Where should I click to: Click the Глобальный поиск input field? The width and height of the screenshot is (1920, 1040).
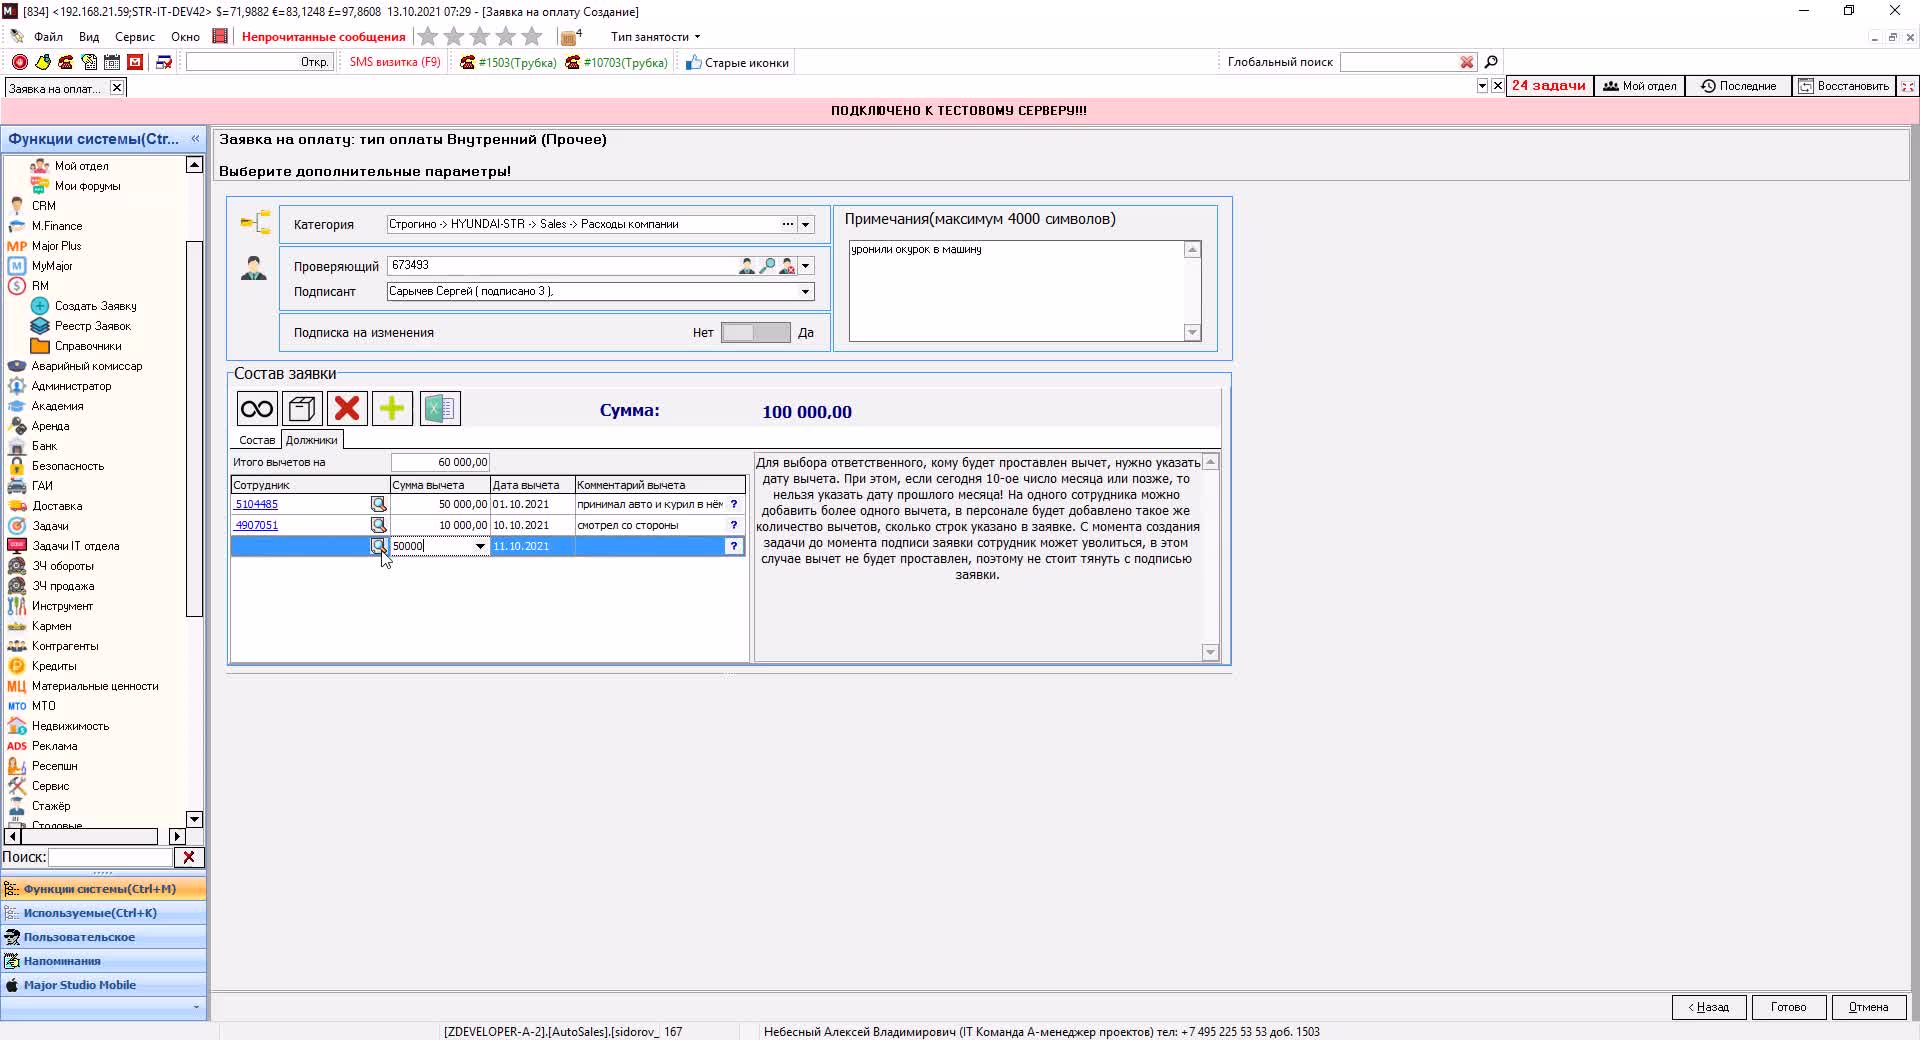click(x=1398, y=62)
